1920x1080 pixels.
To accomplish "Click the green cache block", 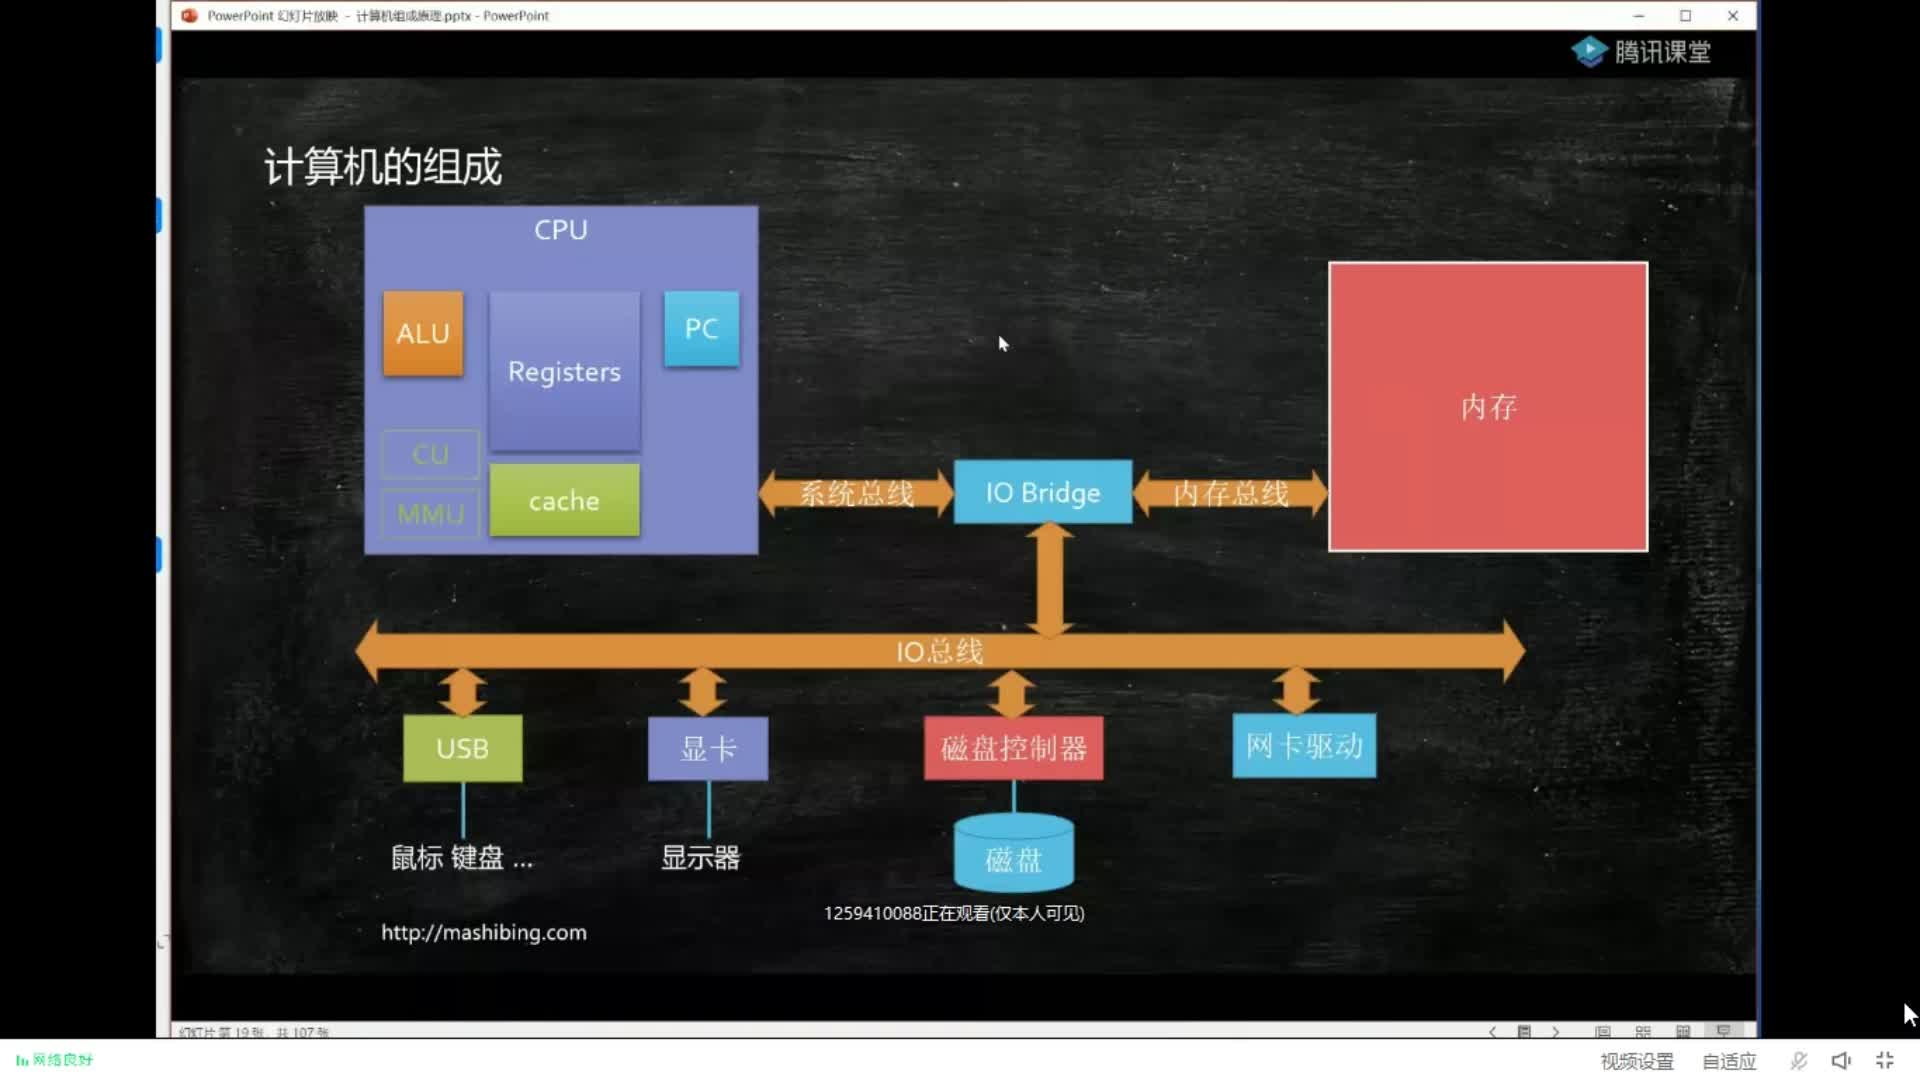I will pyautogui.click(x=564, y=500).
